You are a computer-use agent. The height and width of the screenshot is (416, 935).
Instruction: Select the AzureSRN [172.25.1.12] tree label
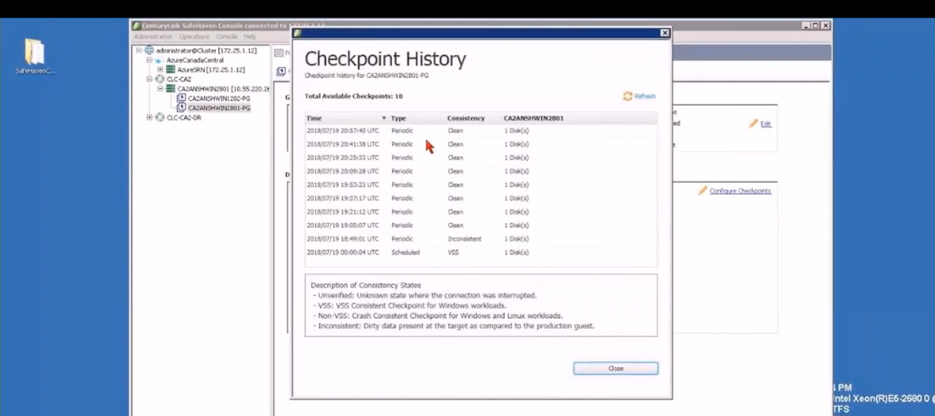211,70
